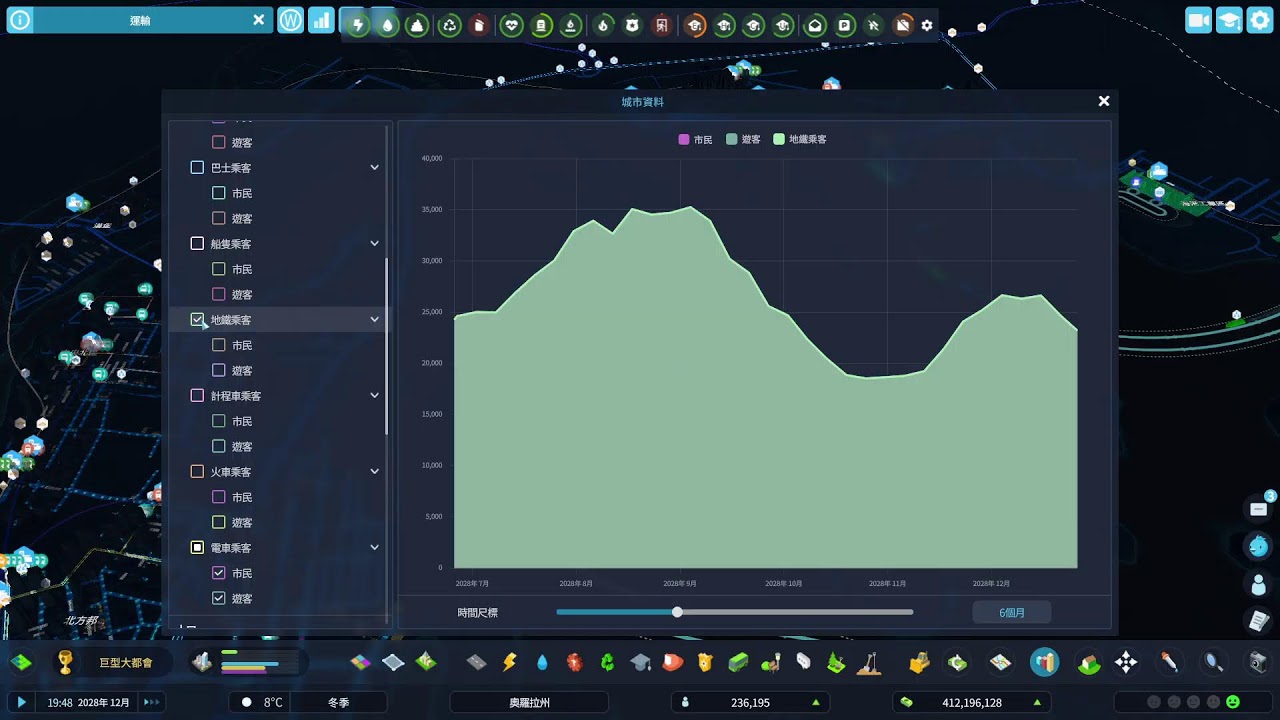The width and height of the screenshot is (1280, 720).
Task: Select the healthcare heart infoview icon
Action: 512,25
